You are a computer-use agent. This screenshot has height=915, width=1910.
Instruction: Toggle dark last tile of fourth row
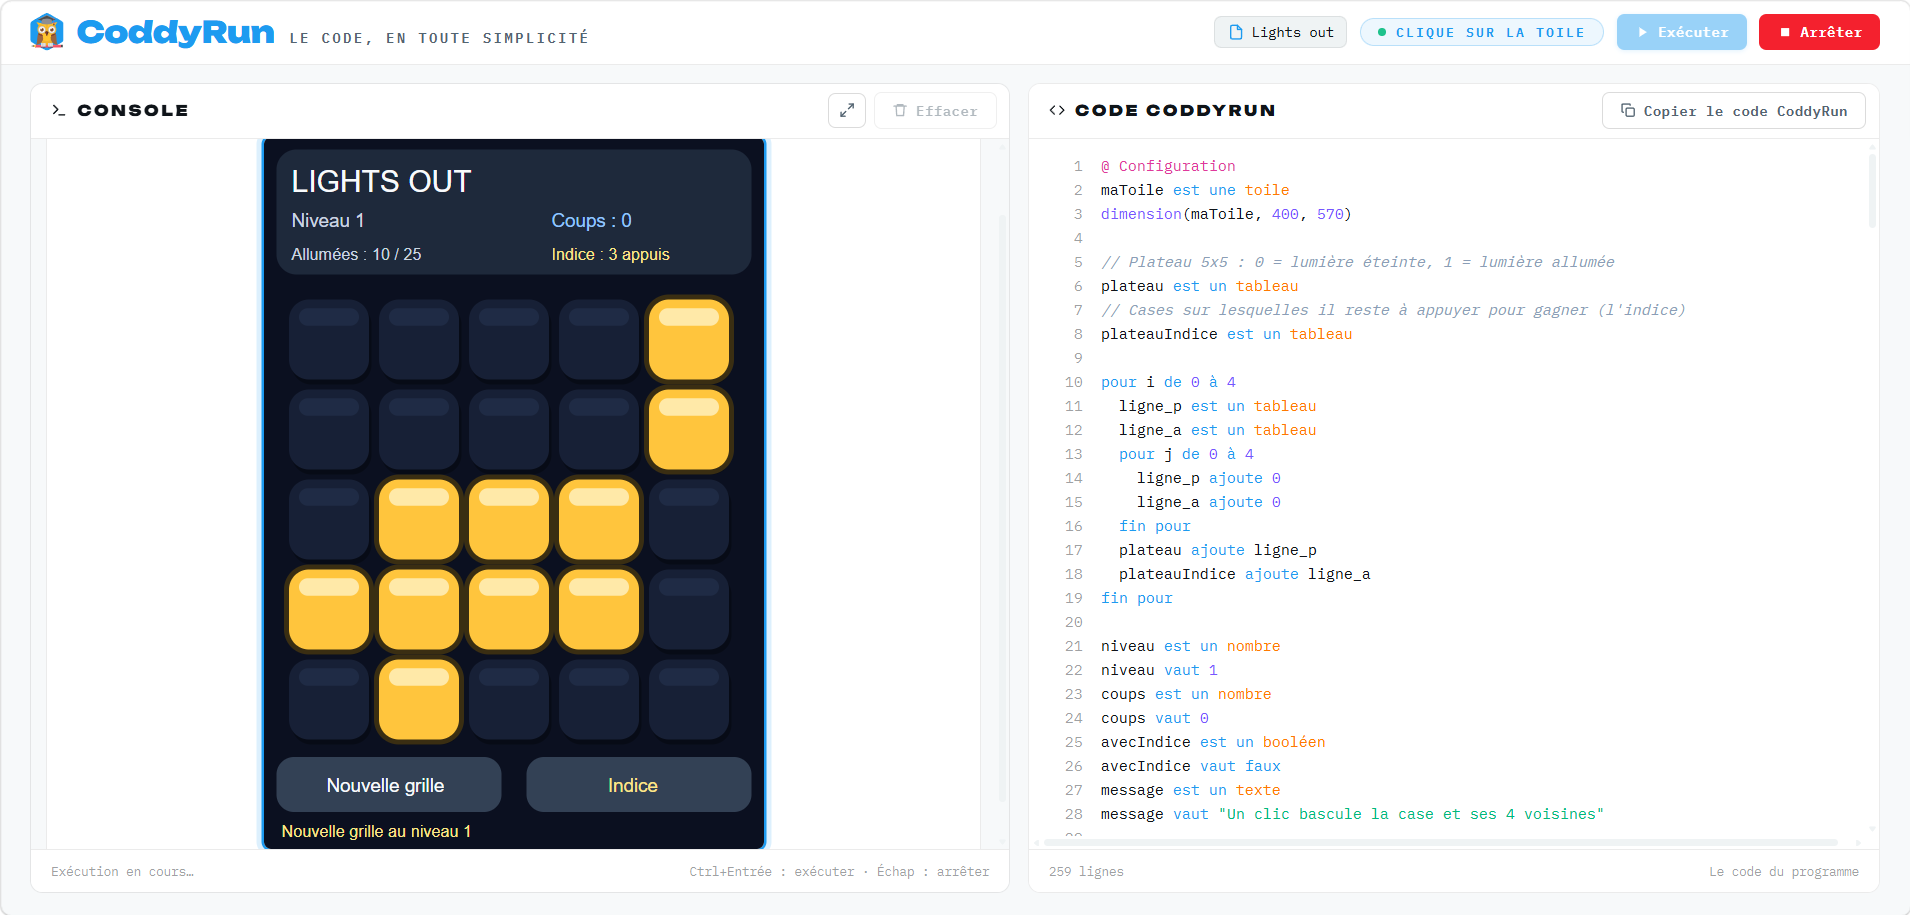tap(689, 610)
